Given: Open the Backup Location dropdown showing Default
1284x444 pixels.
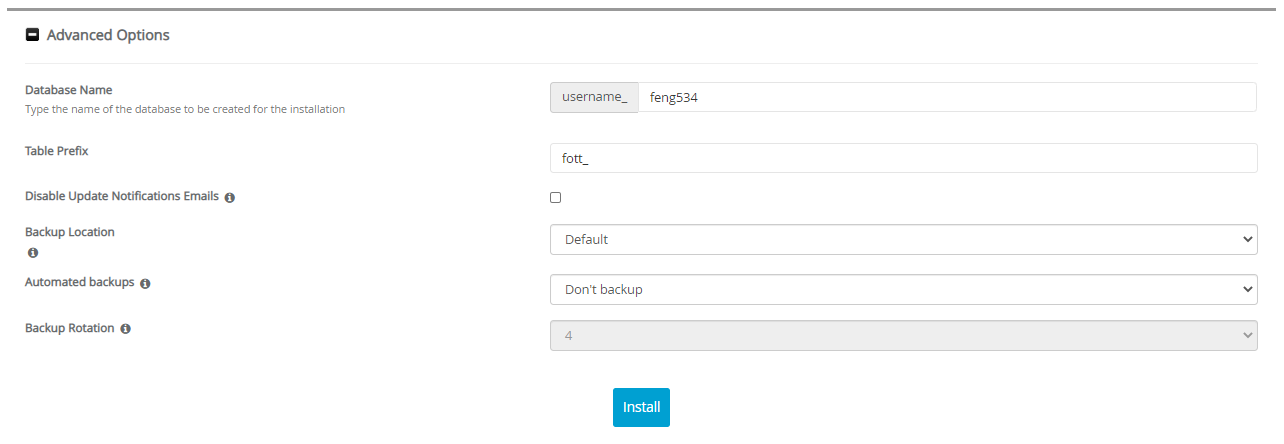Looking at the screenshot, I should pyautogui.click(x=903, y=240).
